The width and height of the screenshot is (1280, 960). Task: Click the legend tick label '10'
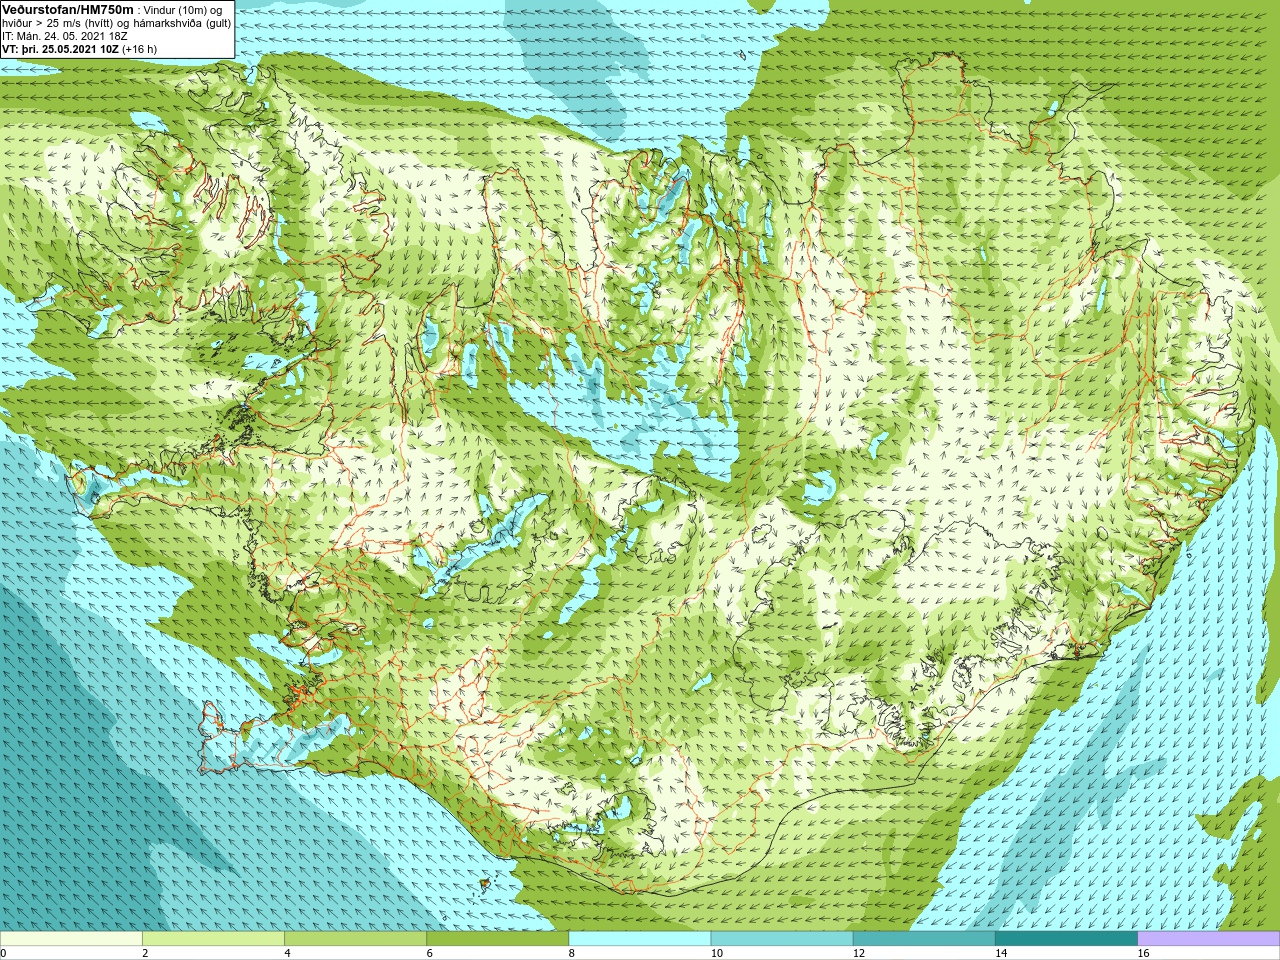coord(716,953)
